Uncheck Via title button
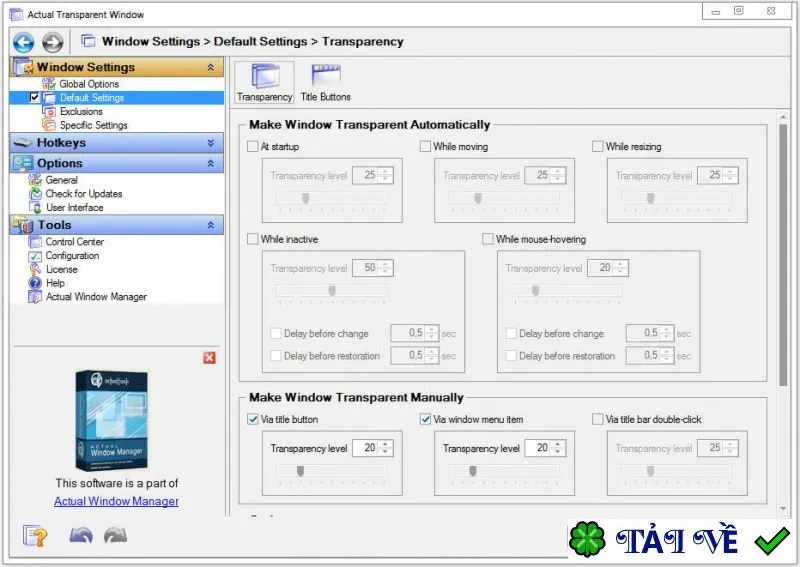800x567 pixels. coord(253,420)
